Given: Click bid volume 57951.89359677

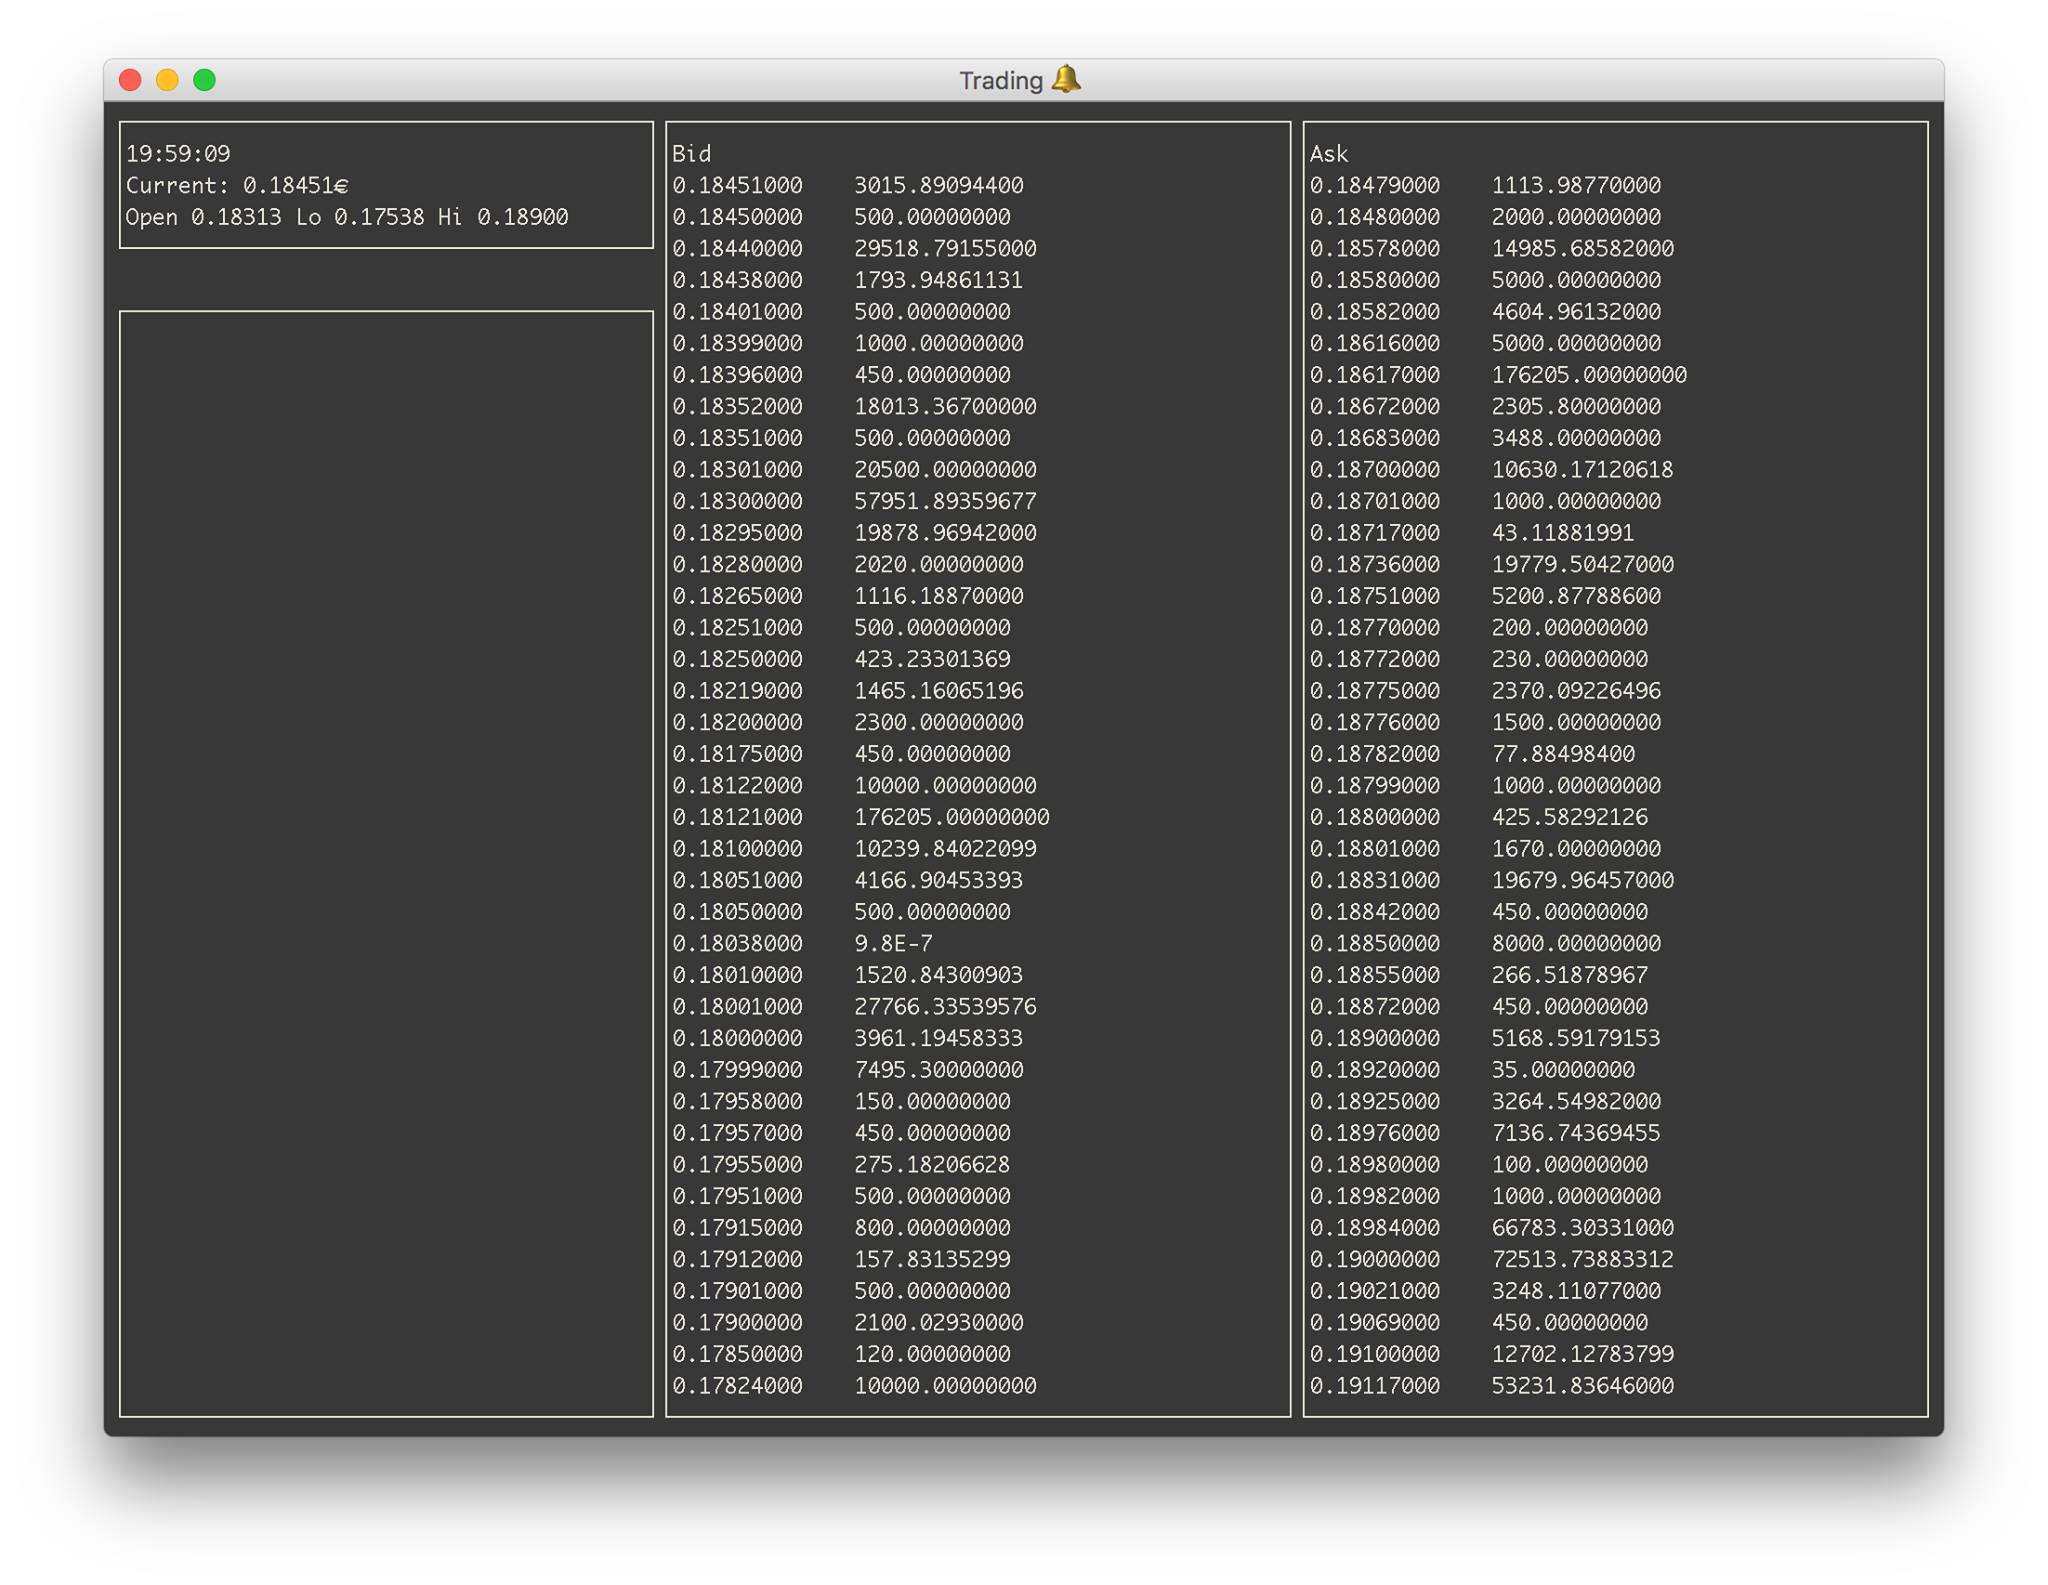Looking at the screenshot, I should [945, 501].
